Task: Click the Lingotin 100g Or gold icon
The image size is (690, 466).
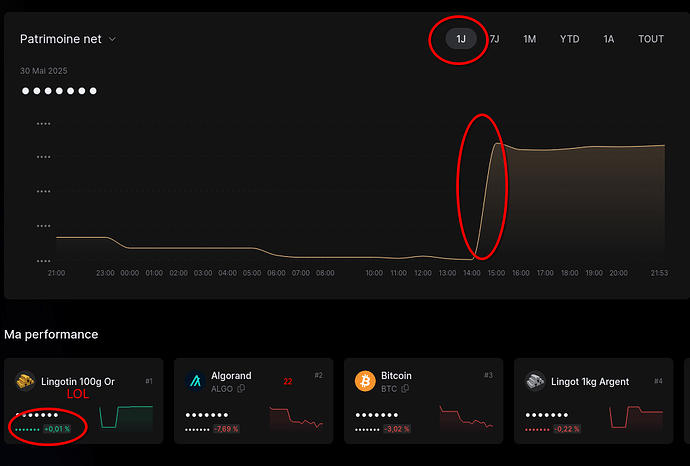Action: (25, 381)
